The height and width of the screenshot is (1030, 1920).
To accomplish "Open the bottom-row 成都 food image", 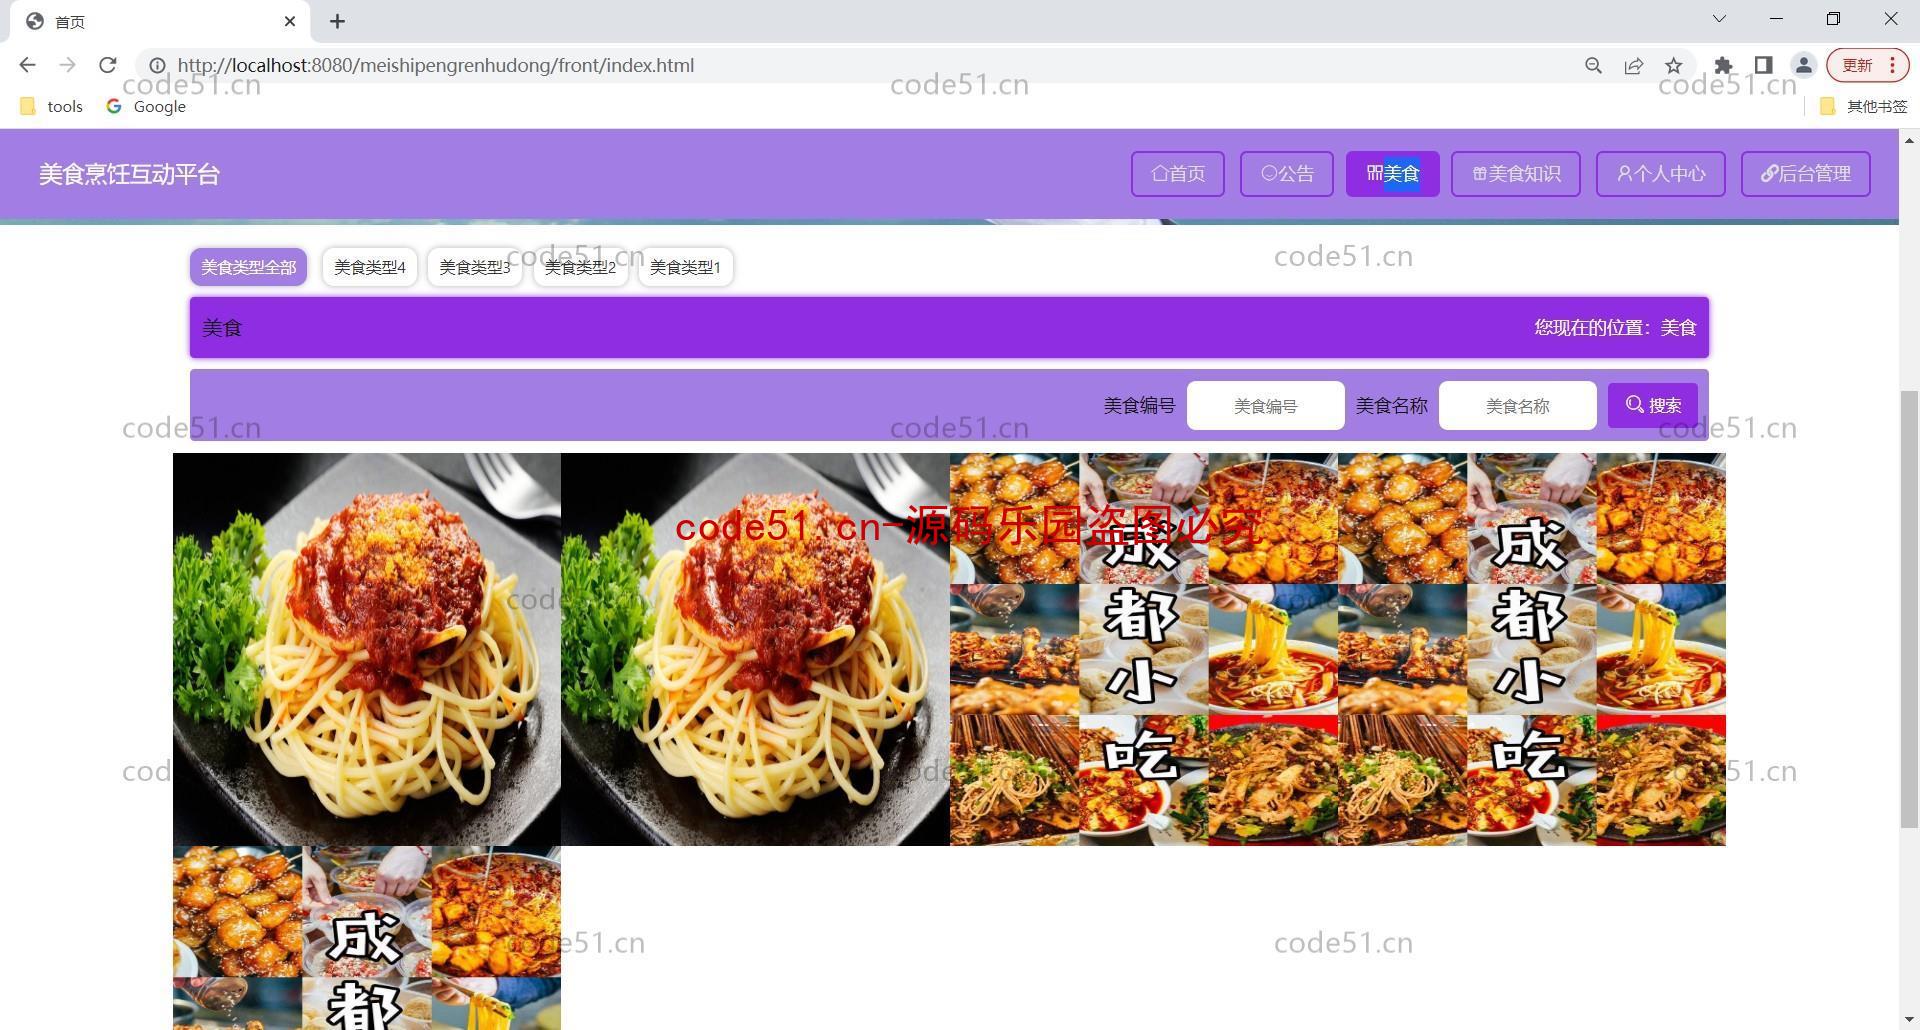I will (x=367, y=938).
